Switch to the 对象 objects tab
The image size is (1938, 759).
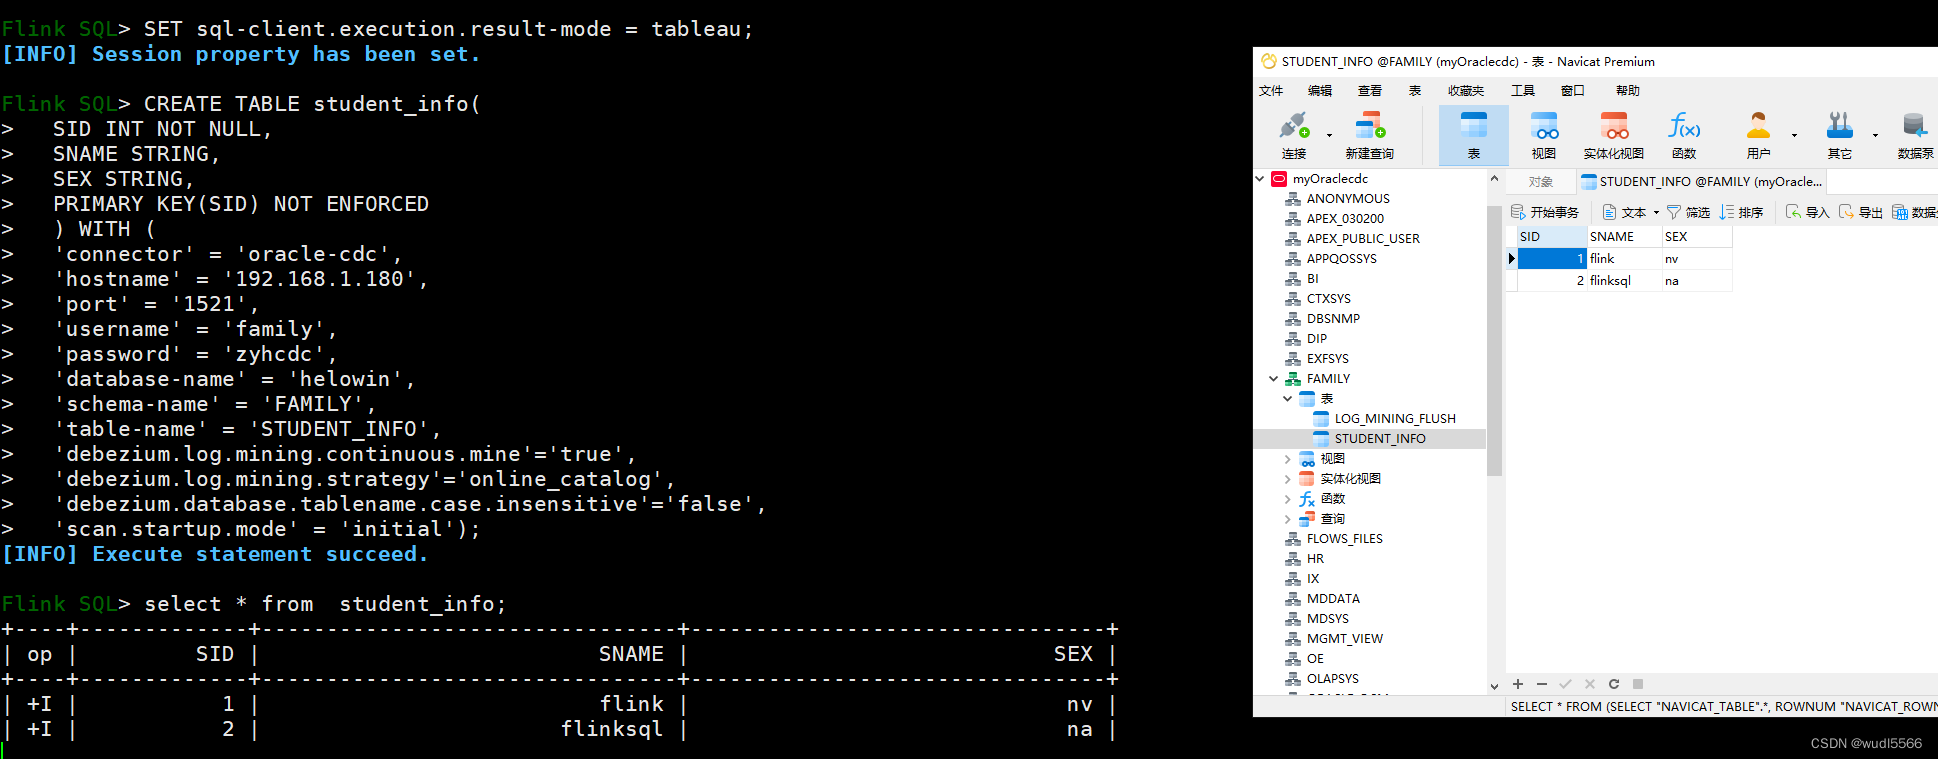(1541, 182)
